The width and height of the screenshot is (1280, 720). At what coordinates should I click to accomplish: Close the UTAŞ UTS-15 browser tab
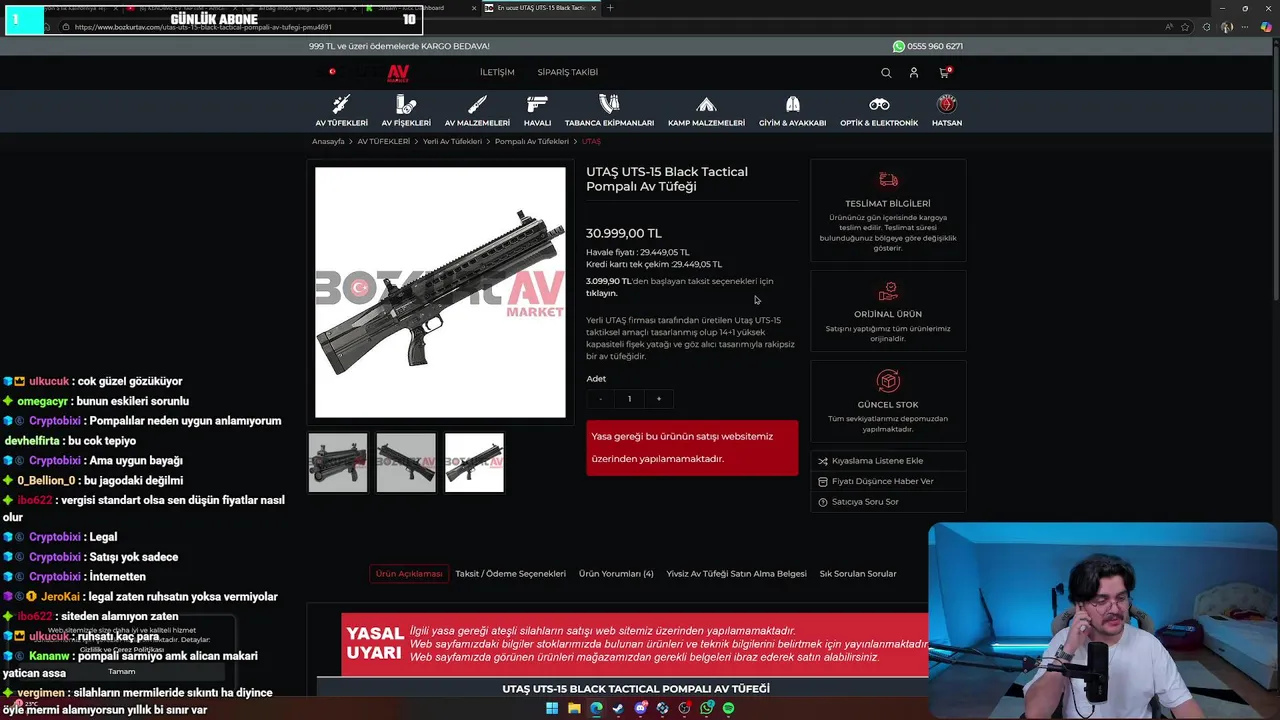594,8
